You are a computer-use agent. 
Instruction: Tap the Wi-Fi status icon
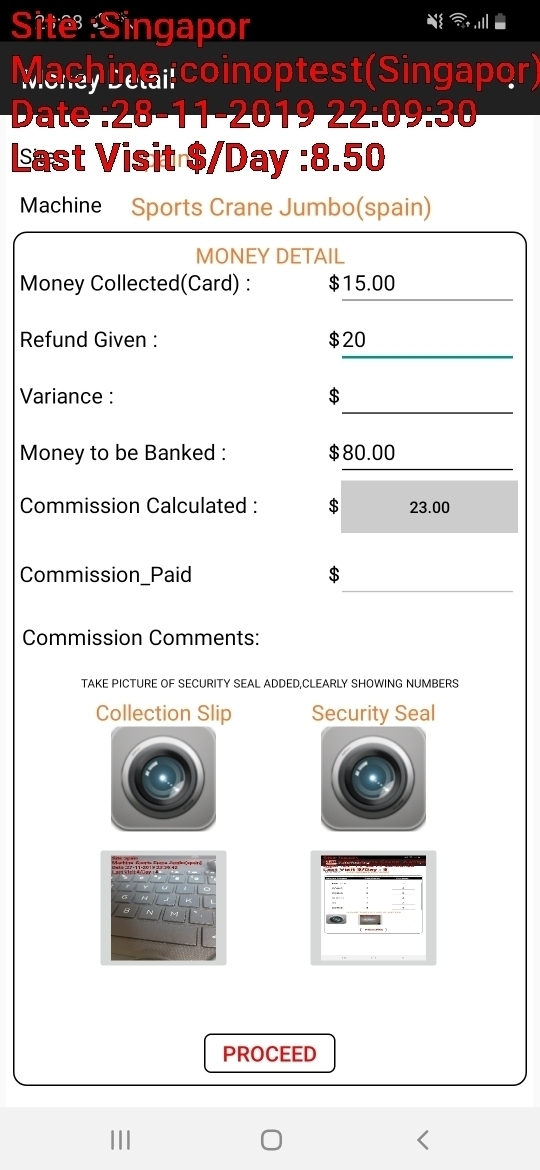pyautogui.click(x=458, y=22)
